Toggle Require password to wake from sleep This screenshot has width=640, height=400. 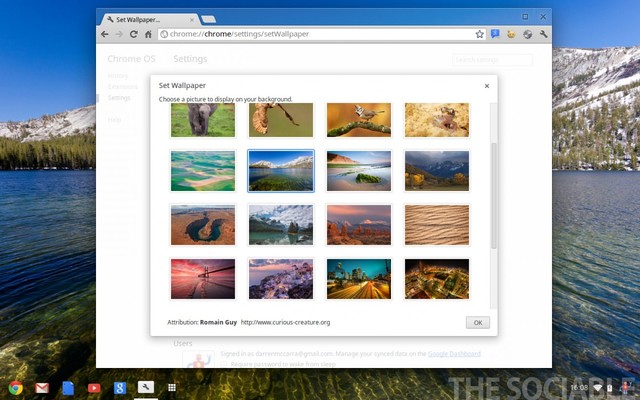pos(224,364)
